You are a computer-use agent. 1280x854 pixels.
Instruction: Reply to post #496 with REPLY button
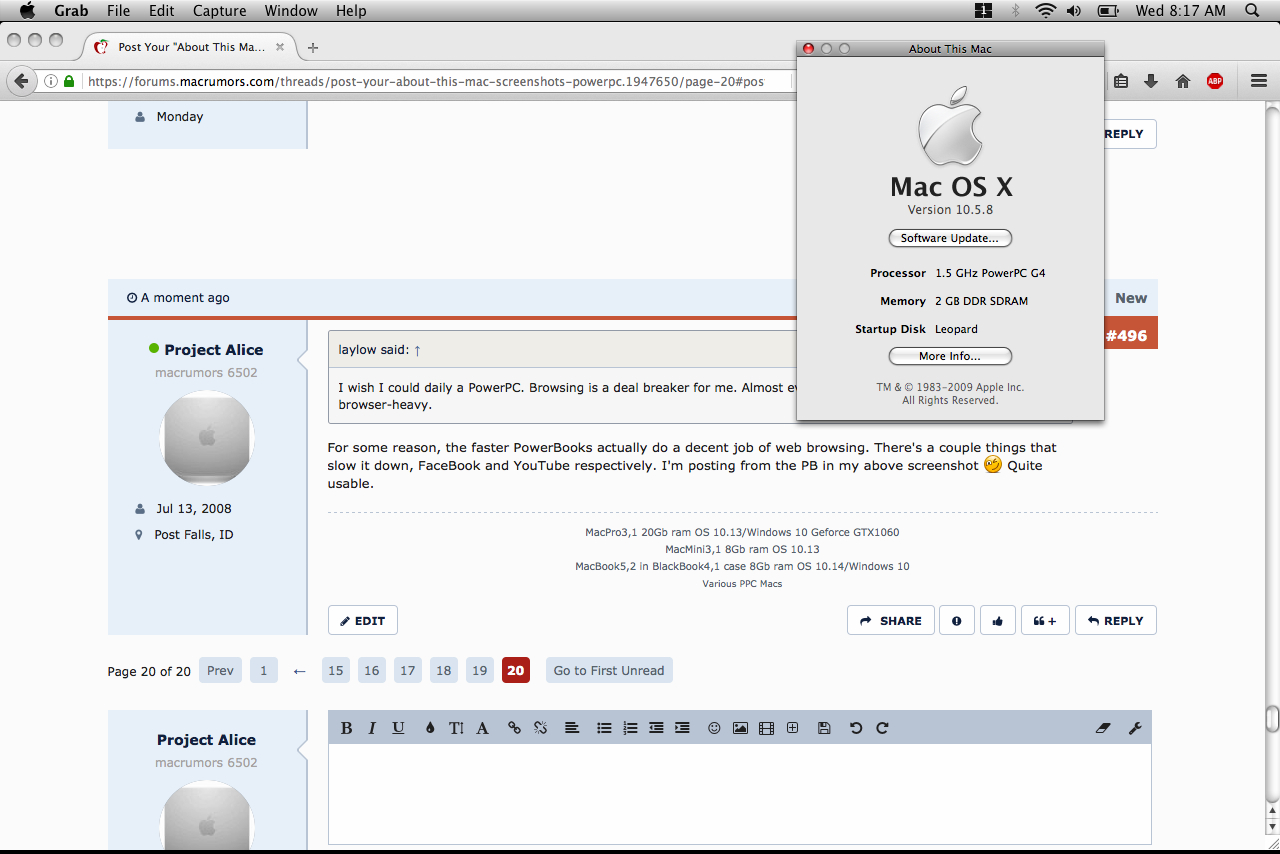tap(1116, 621)
